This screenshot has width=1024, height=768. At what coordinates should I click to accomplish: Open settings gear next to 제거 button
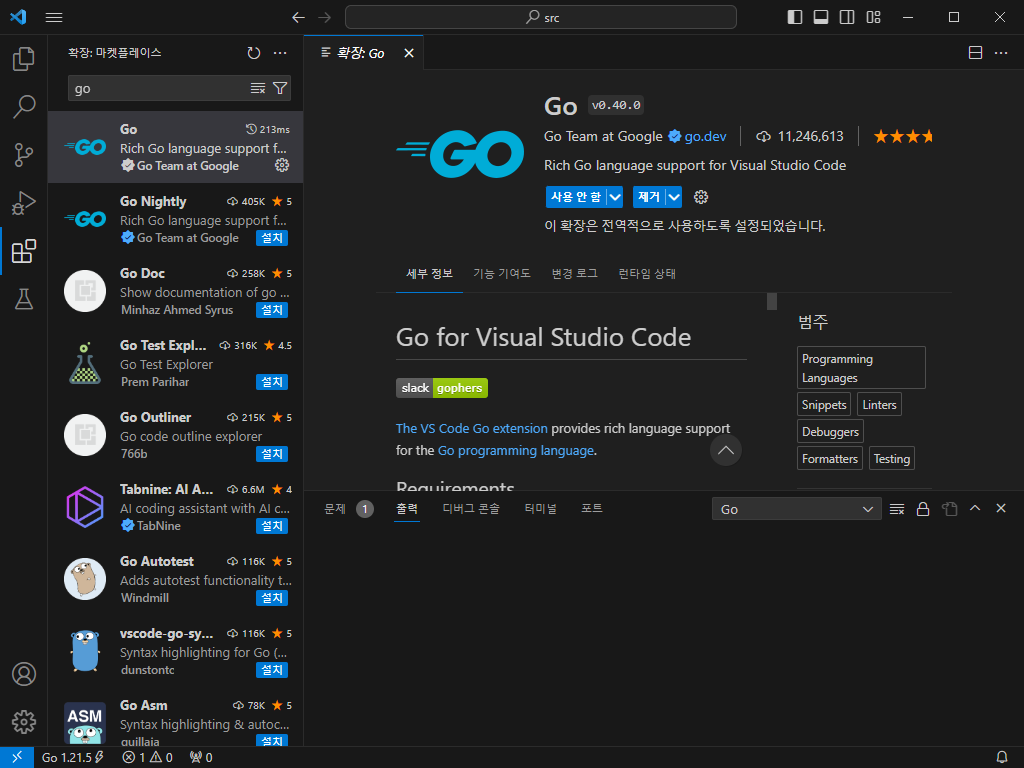[x=701, y=197]
